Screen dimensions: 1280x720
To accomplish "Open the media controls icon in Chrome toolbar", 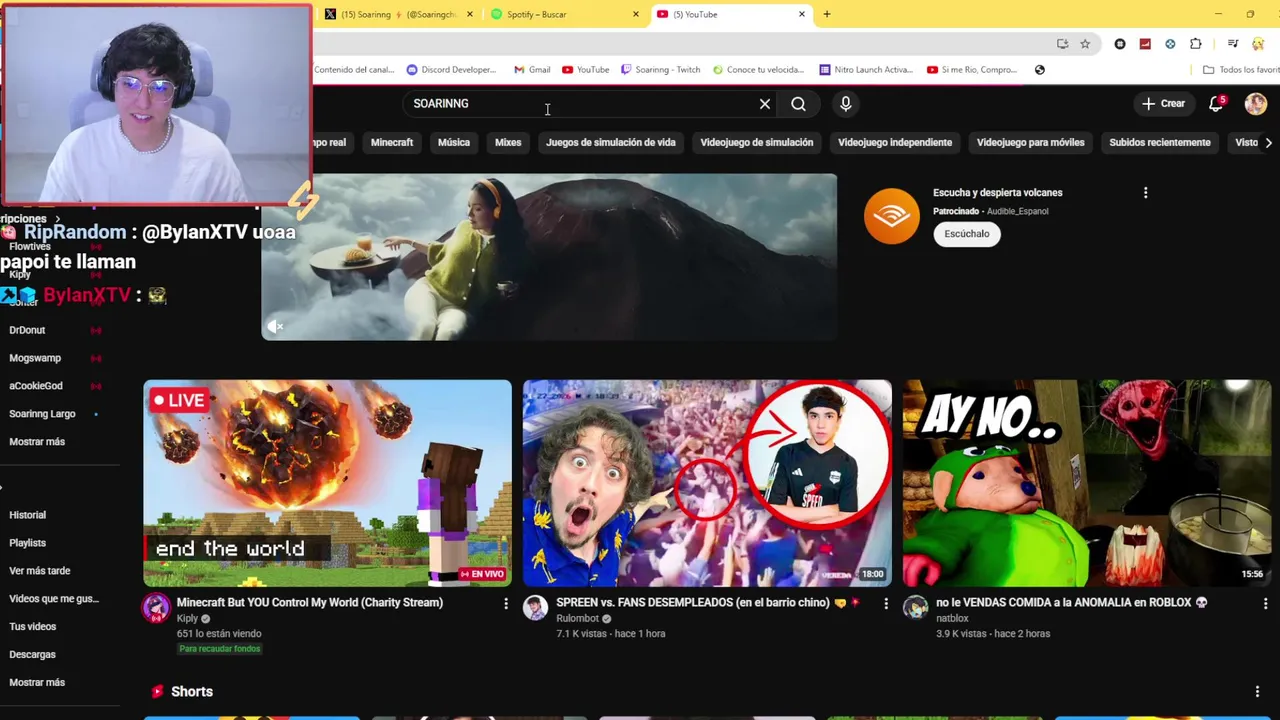I will [1233, 44].
